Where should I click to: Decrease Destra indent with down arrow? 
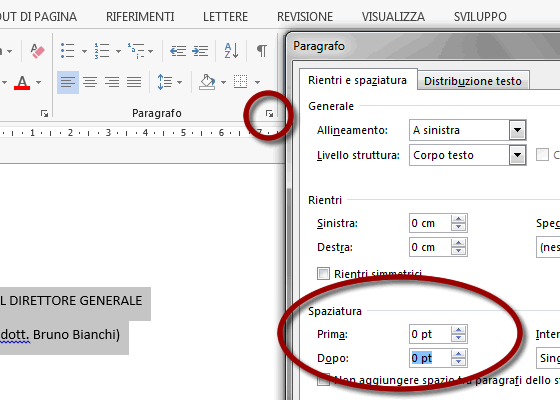tap(459, 251)
